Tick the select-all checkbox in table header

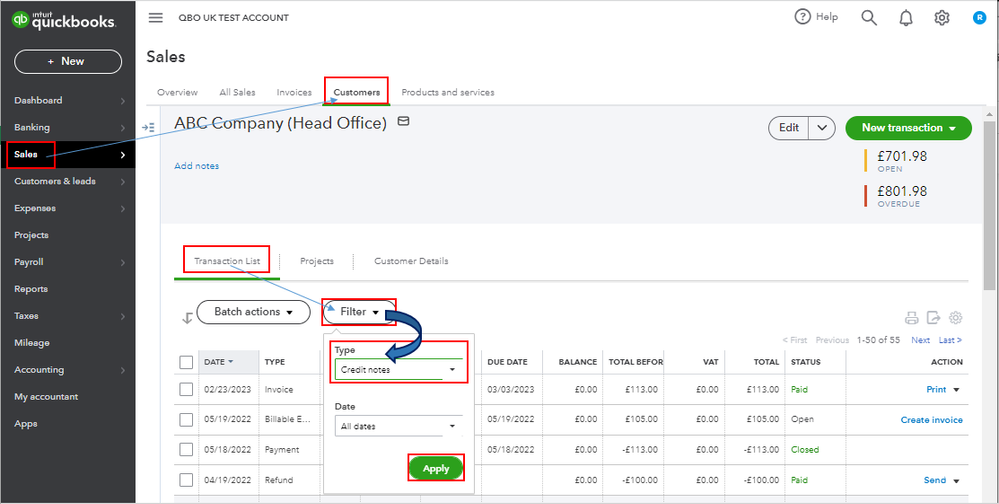pos(186,362)
